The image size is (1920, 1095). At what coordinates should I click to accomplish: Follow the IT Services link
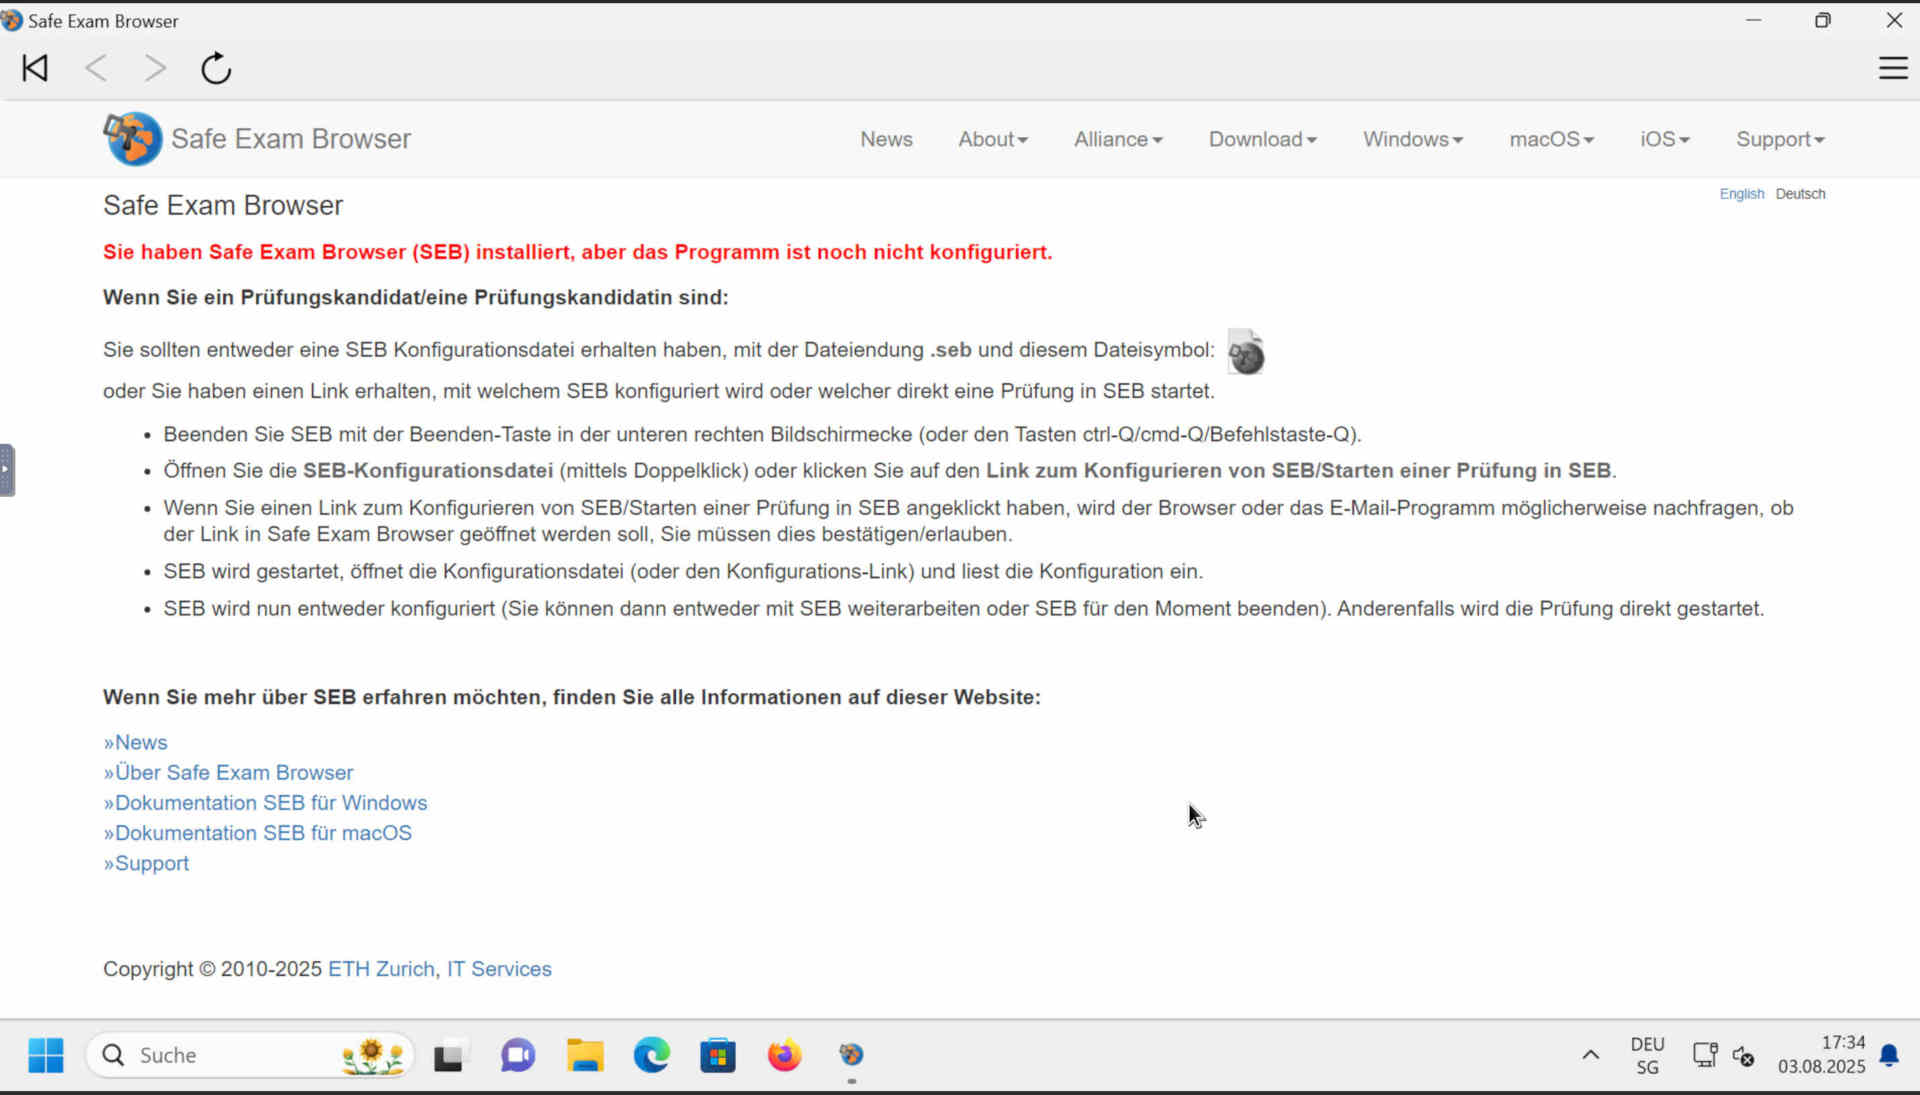click(499, 969)
